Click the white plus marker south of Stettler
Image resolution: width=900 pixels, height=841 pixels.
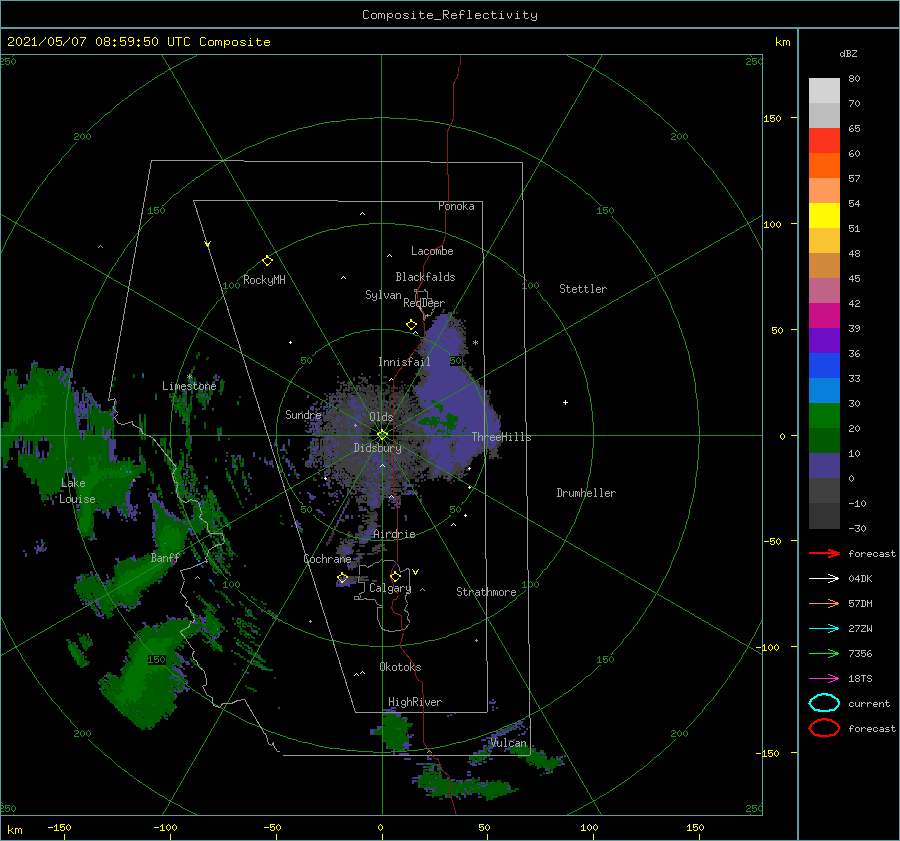tap(565, 402)
